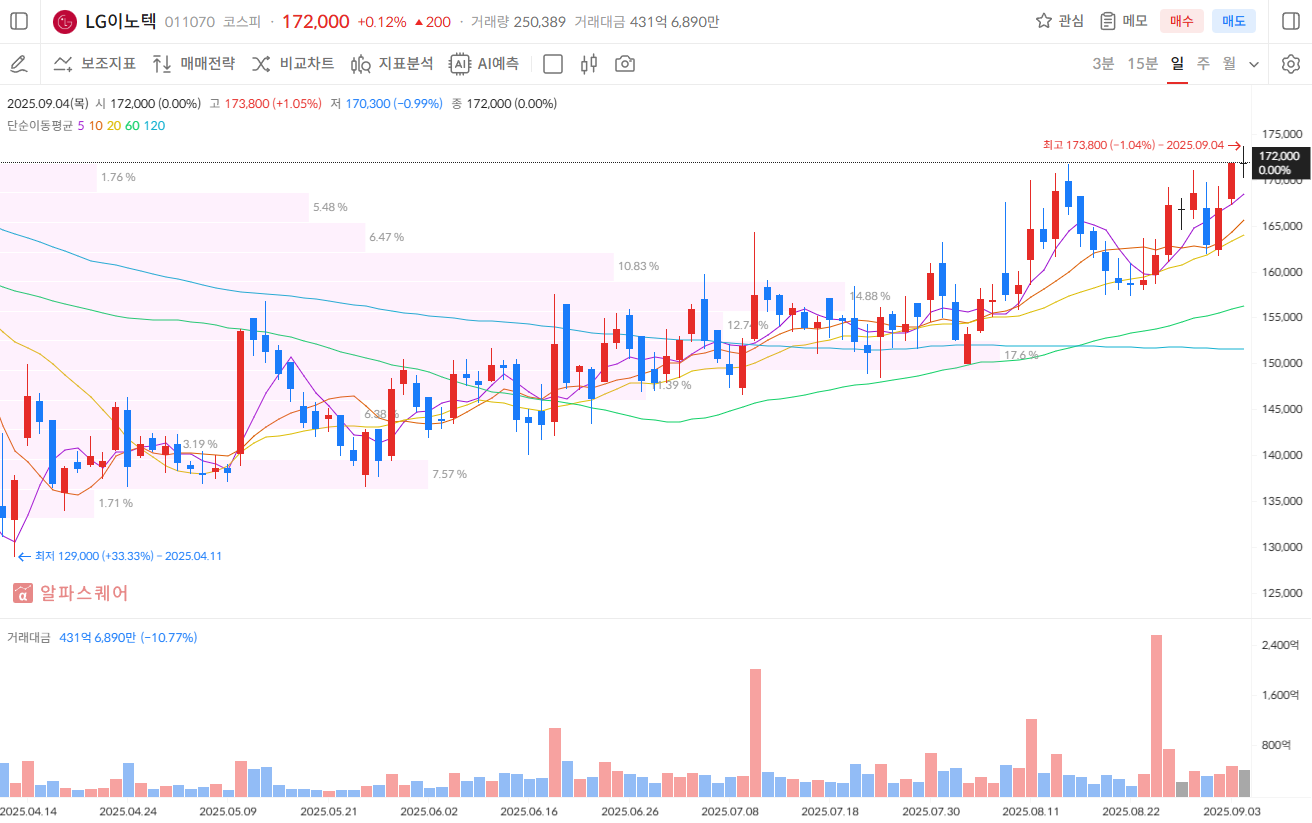1312x823 pixels.
Task: Toggle the square checkbox in toolbar
Action: tap(553, 64)
